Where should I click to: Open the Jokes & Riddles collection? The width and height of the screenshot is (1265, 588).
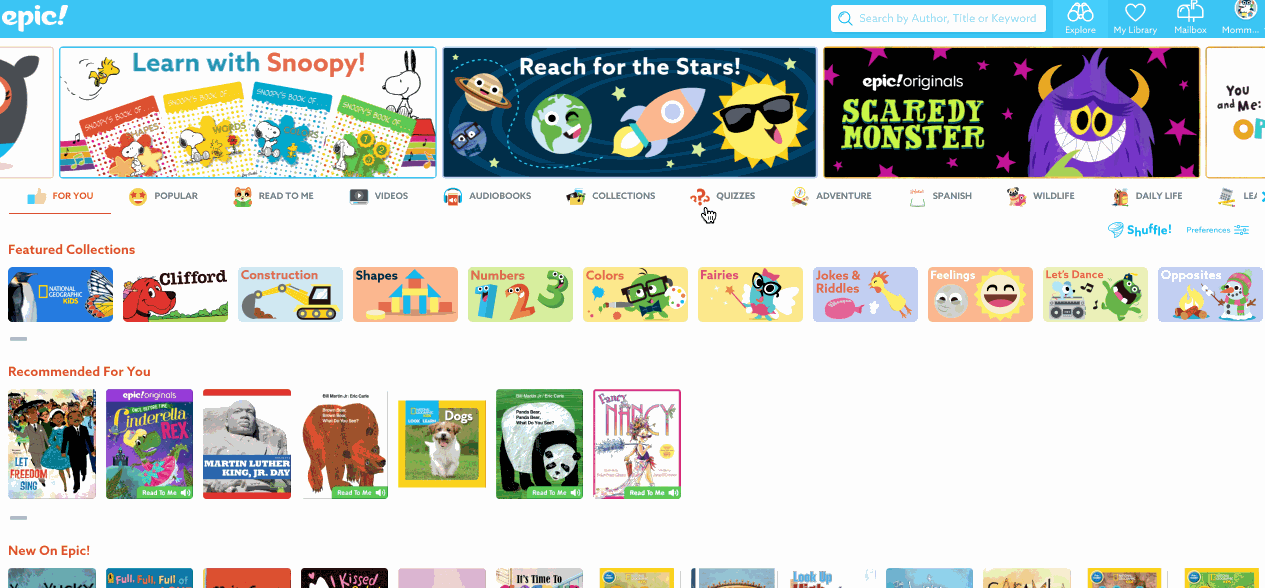click(865, 294)
